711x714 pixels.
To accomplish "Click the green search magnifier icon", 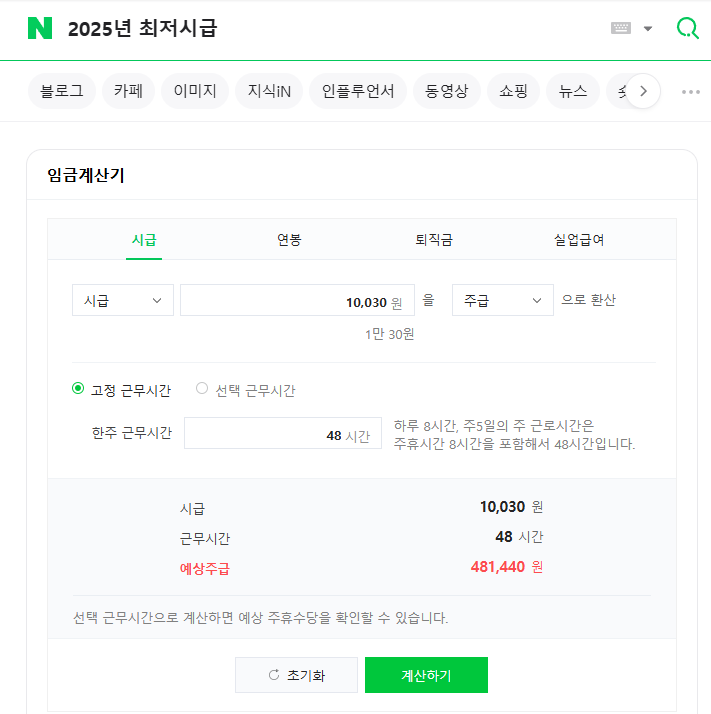I will pyautogui.click(x=687, y=29).
